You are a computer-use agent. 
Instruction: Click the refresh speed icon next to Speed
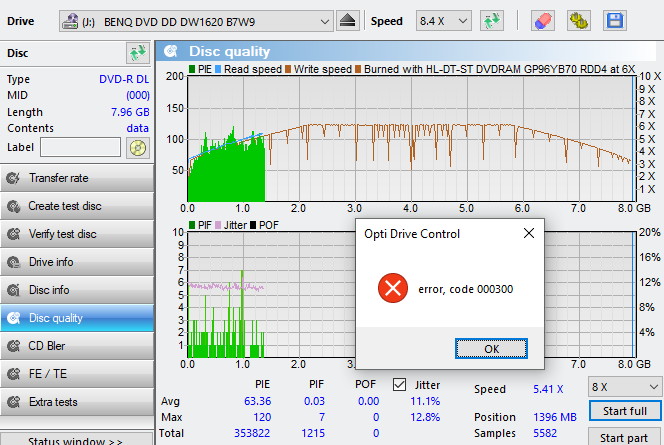491,21
